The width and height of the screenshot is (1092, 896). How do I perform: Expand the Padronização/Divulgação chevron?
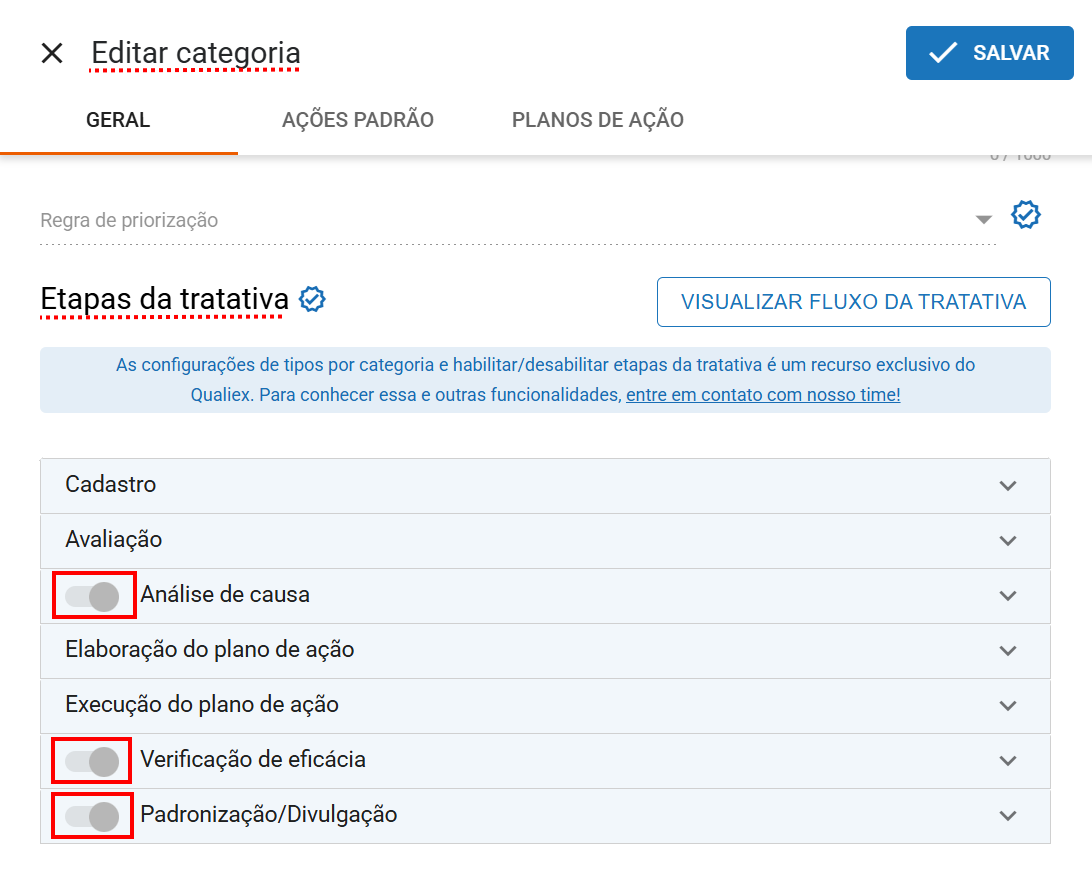pyautogui.click(x=1007, y=816)
